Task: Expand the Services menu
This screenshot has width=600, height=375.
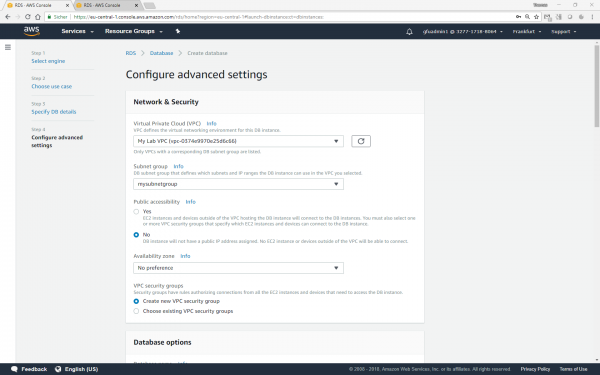Action: pos(77,31)
